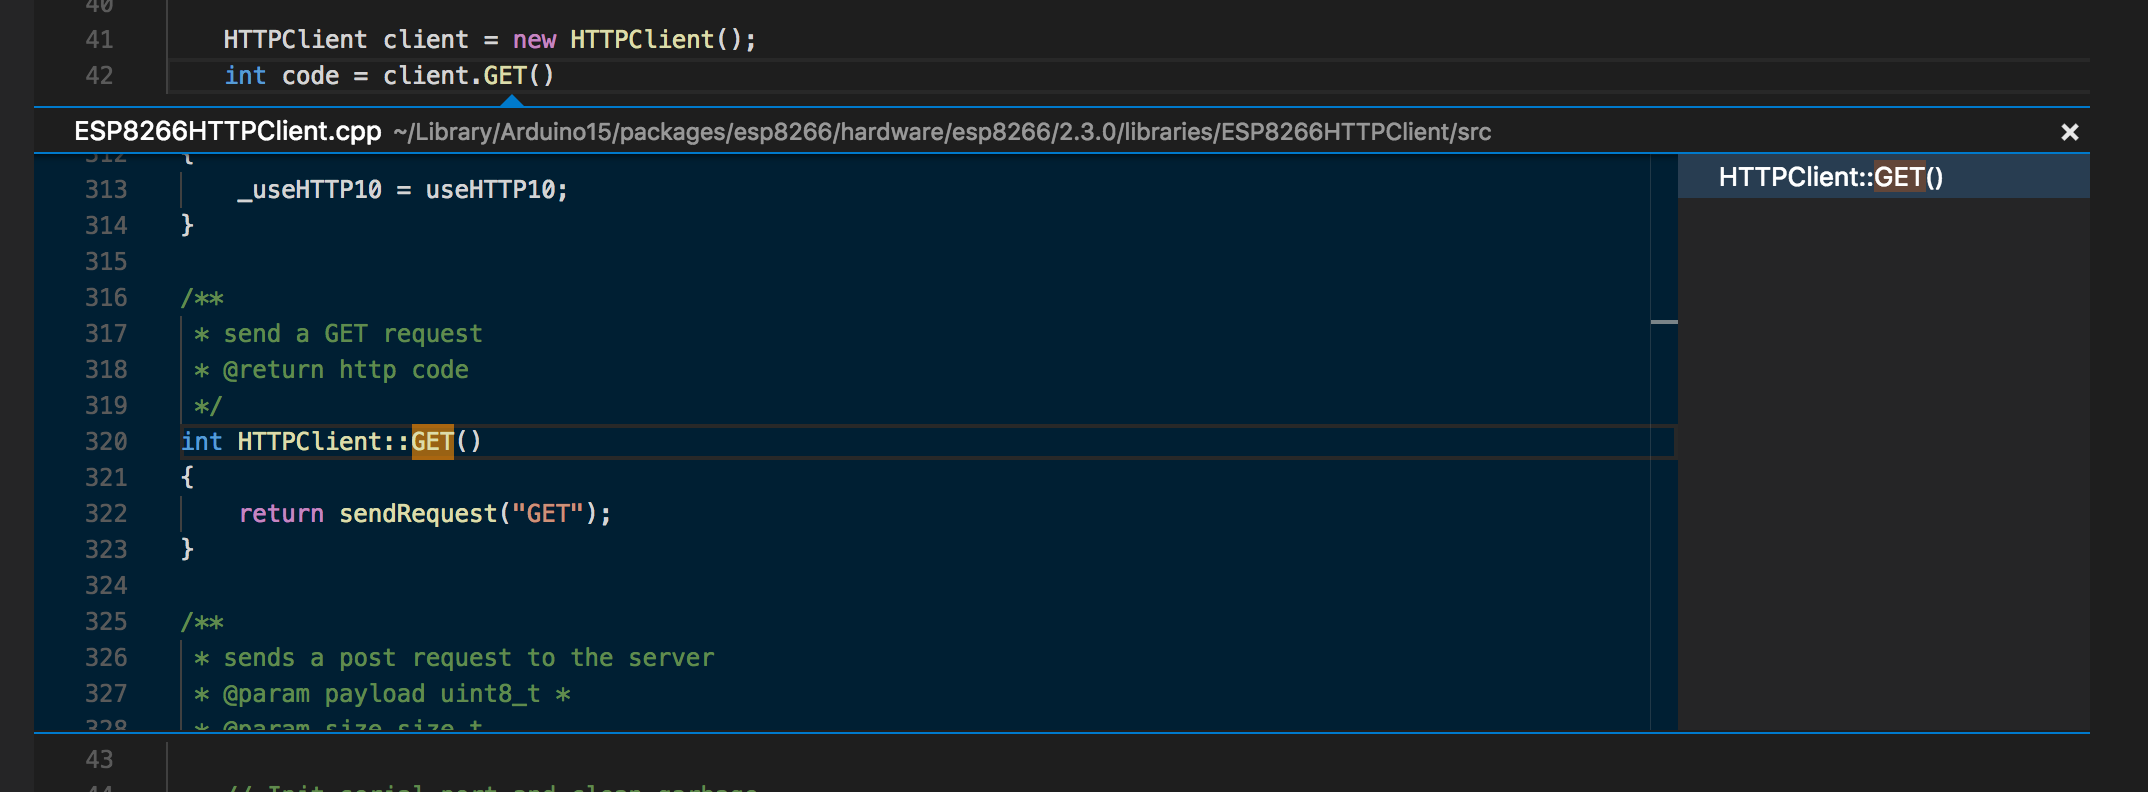This screenshot has height=792, width=2148.
Task: Open ESP8266HTTPClient.cpp file title link
Action: tap(228, 131)
